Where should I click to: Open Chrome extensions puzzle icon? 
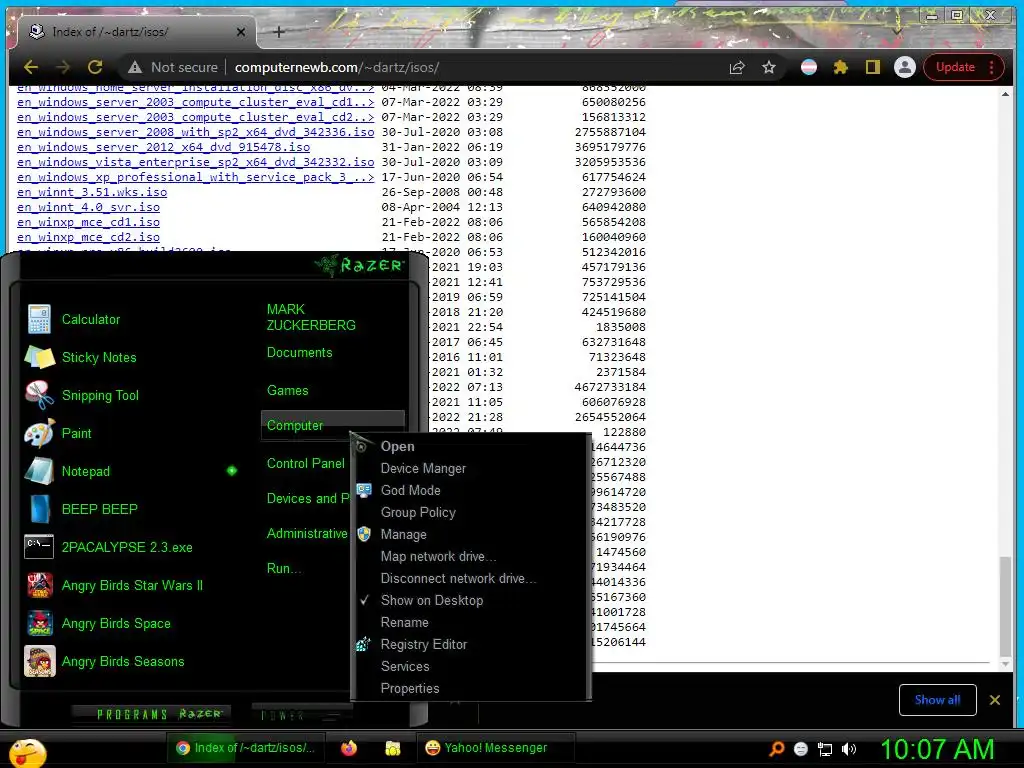click(840, 67)
